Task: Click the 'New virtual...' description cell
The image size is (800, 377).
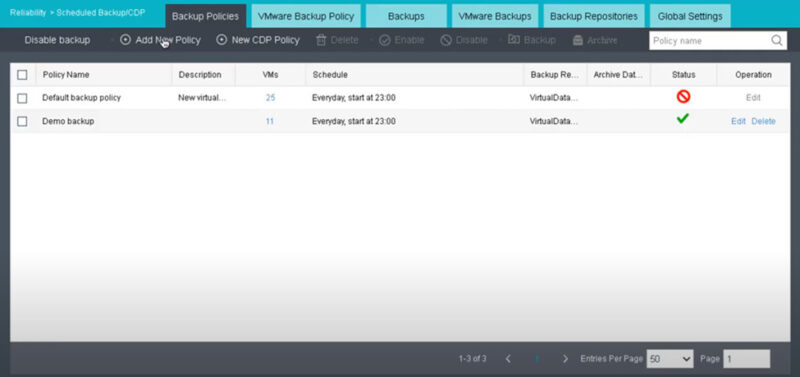Action: click(202, 97)
